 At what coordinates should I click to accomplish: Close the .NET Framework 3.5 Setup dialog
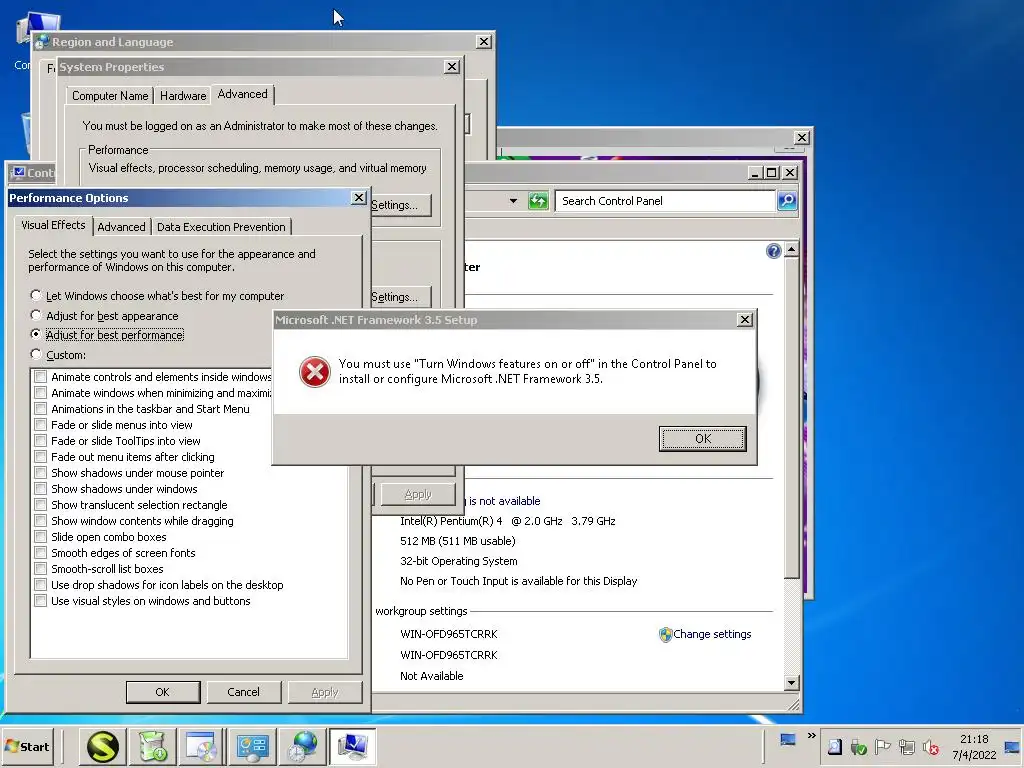point(744,320)
